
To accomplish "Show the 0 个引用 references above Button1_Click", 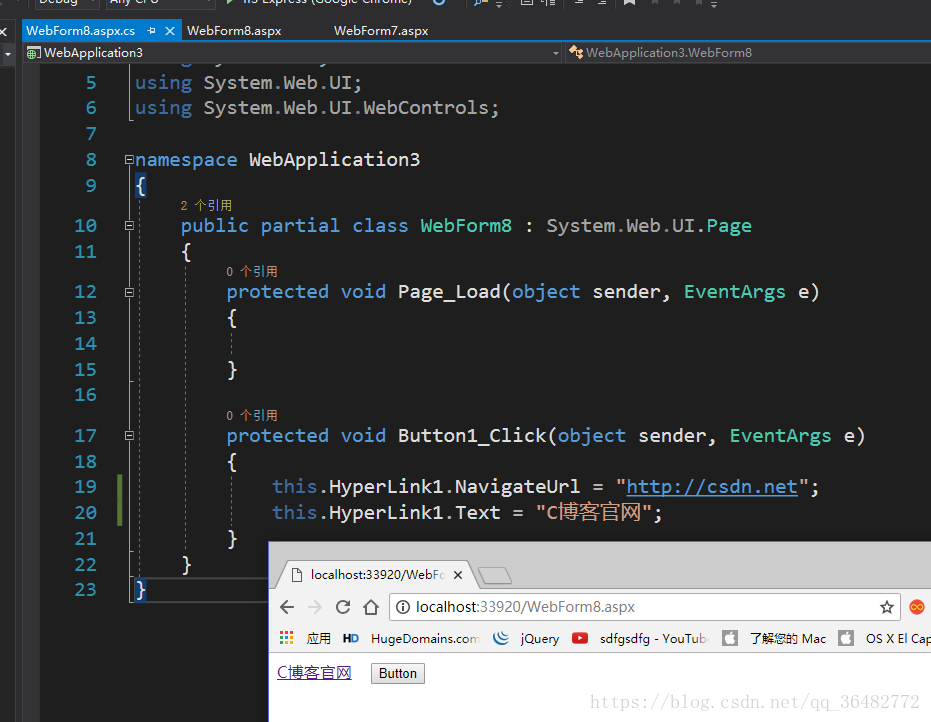I will click(252, 415).
